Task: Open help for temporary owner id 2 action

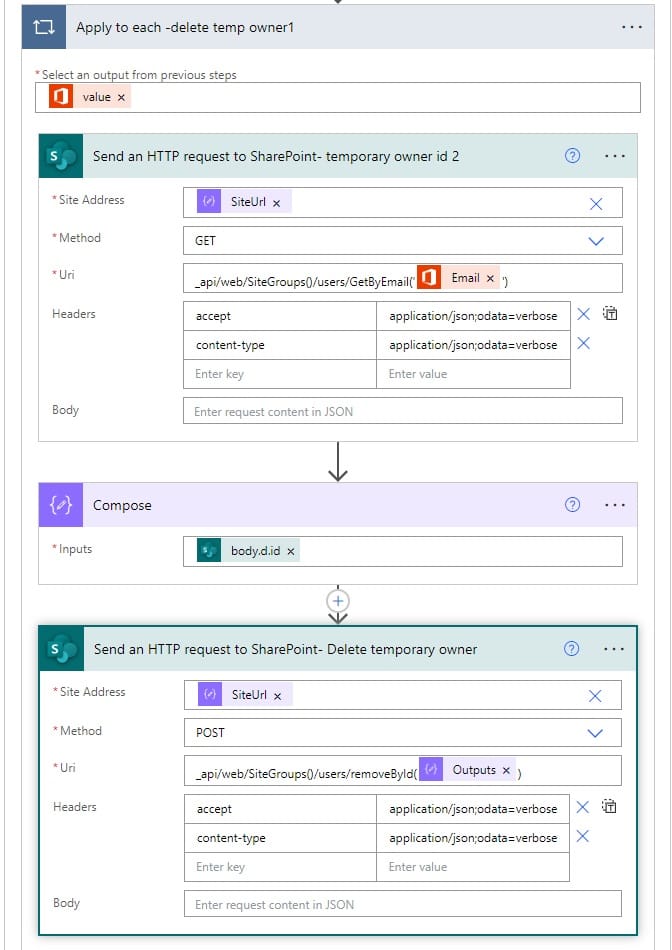Action: pyautogui.click(x=572, y=156)
